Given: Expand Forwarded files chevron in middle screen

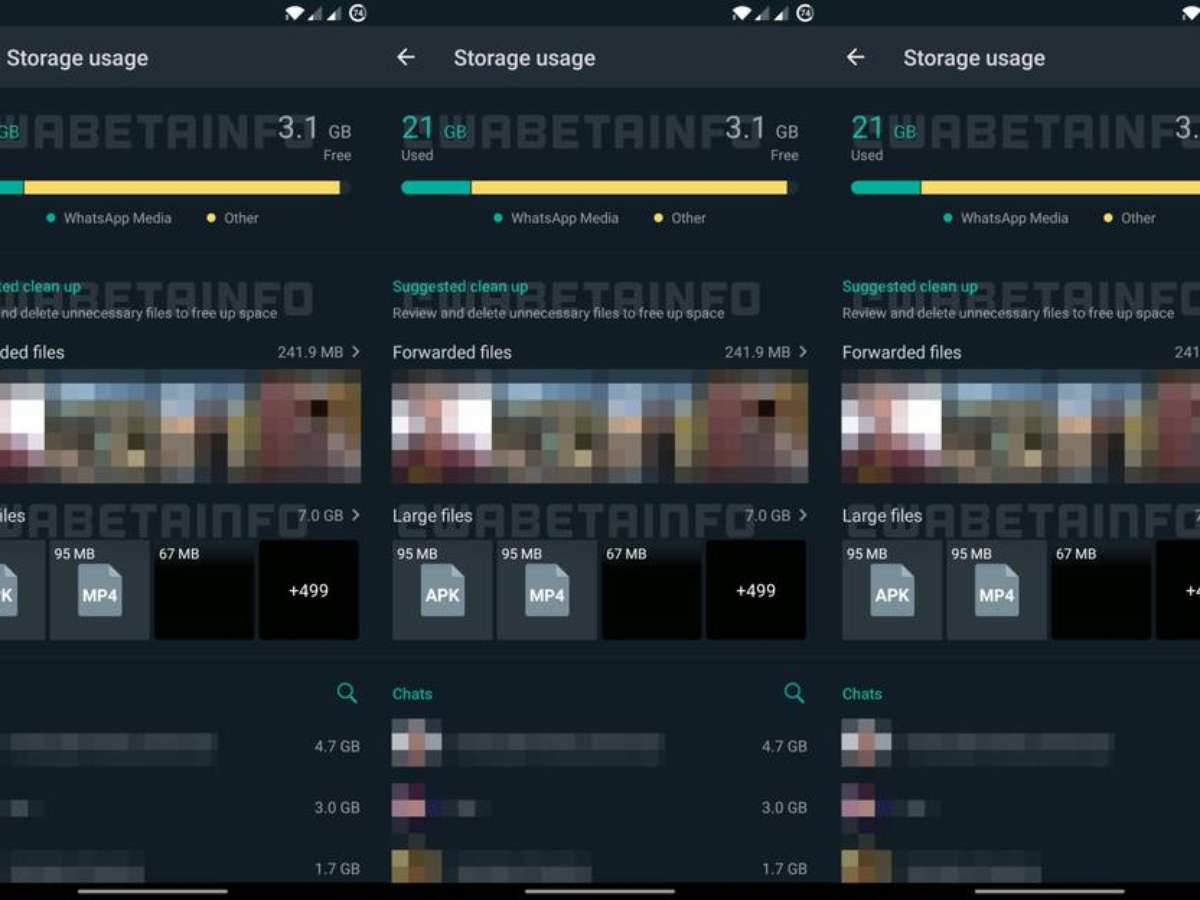Looking at the screenshot, I should coord(803,352).
